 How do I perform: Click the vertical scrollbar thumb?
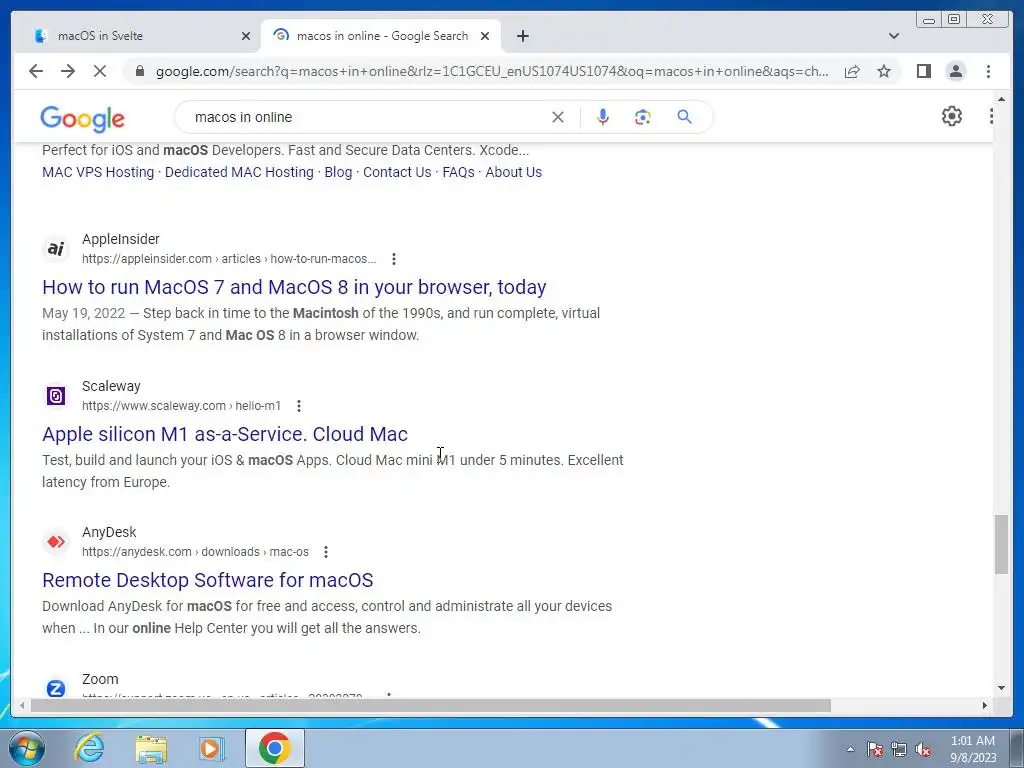click(x=1001, y=544)
